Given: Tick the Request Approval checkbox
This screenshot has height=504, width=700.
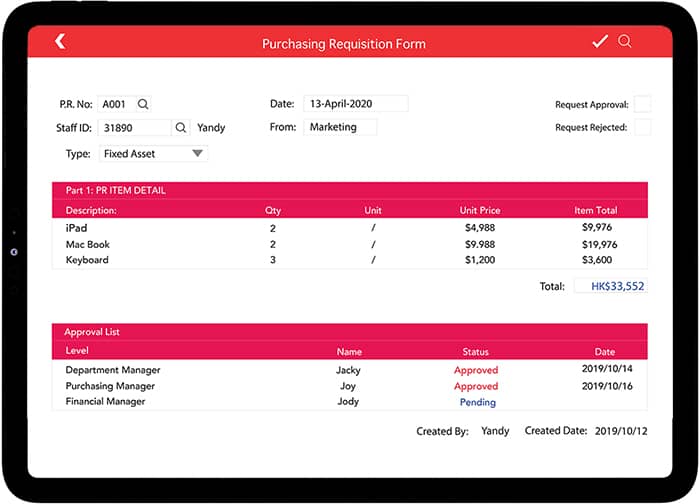Looking at the screenshot, I should (642, 104).
